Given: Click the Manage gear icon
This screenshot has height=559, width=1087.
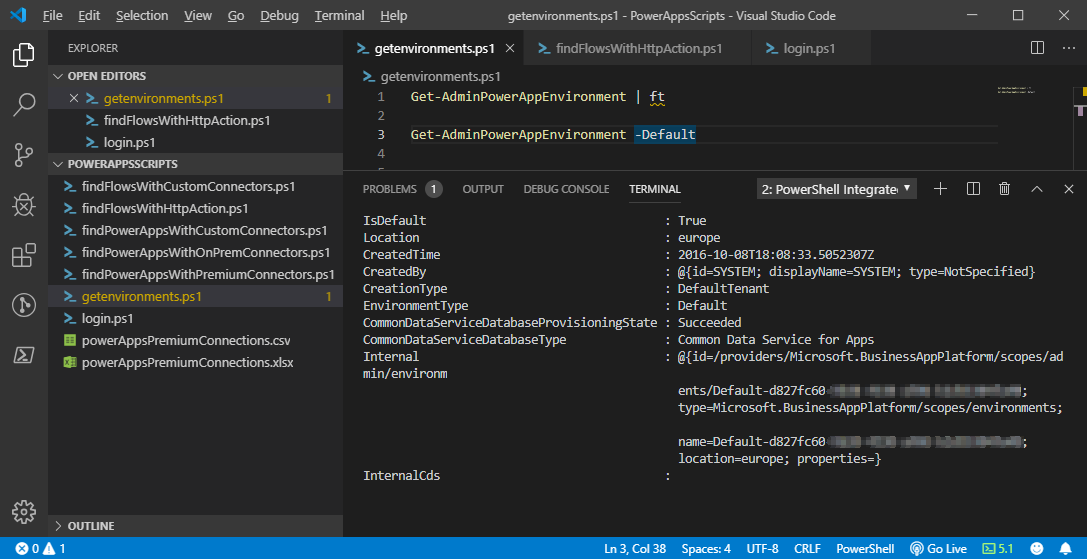Looking at the screenshot, I should pyautogui.click(x=24, y=510).
